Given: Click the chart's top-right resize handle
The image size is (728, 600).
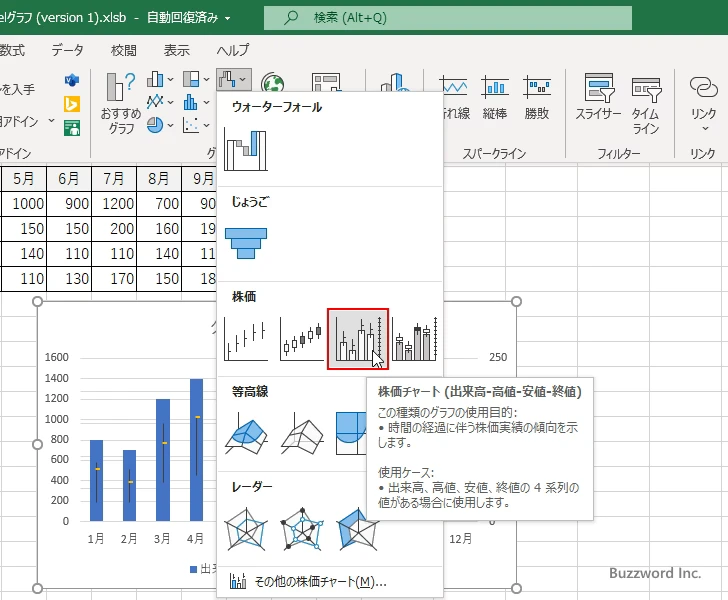Looking at the screenshot, I should (516, 301).
